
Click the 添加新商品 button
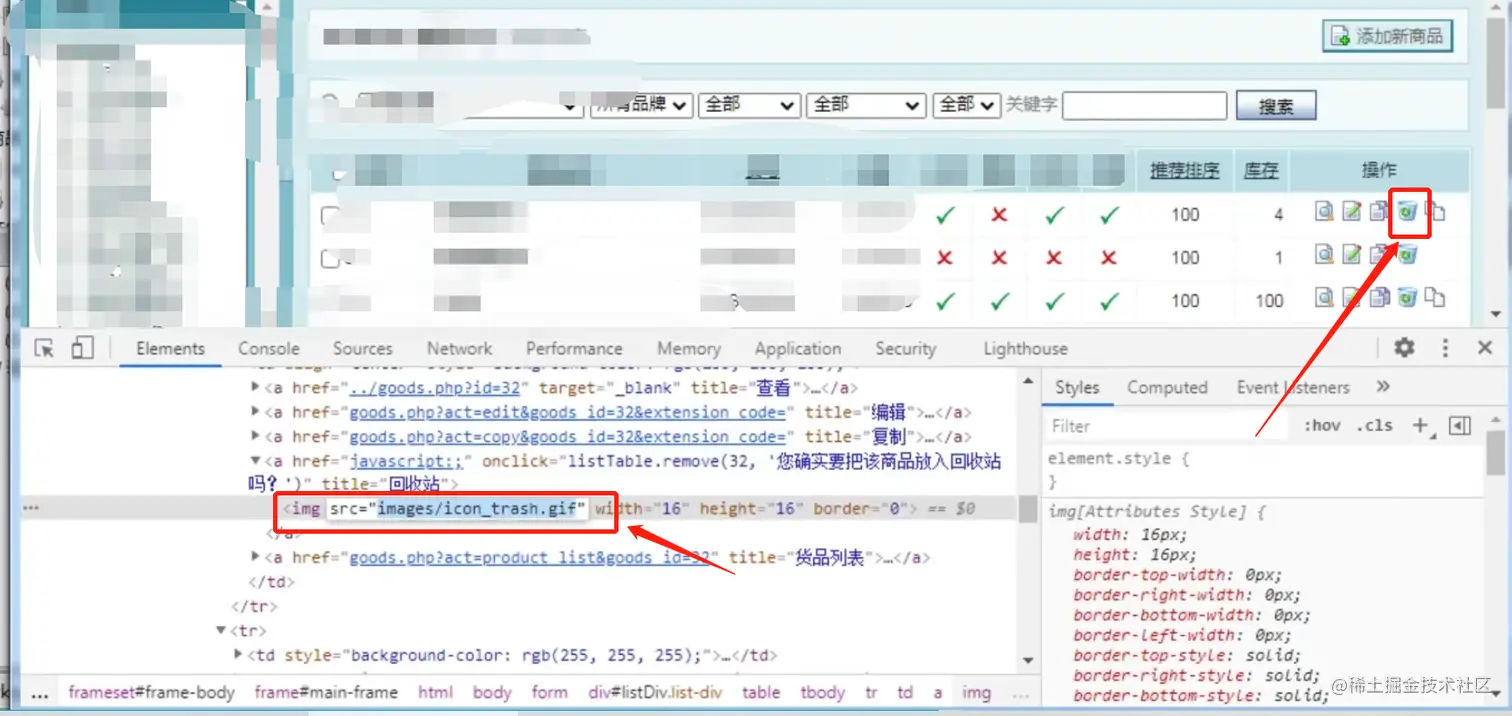1387,36
